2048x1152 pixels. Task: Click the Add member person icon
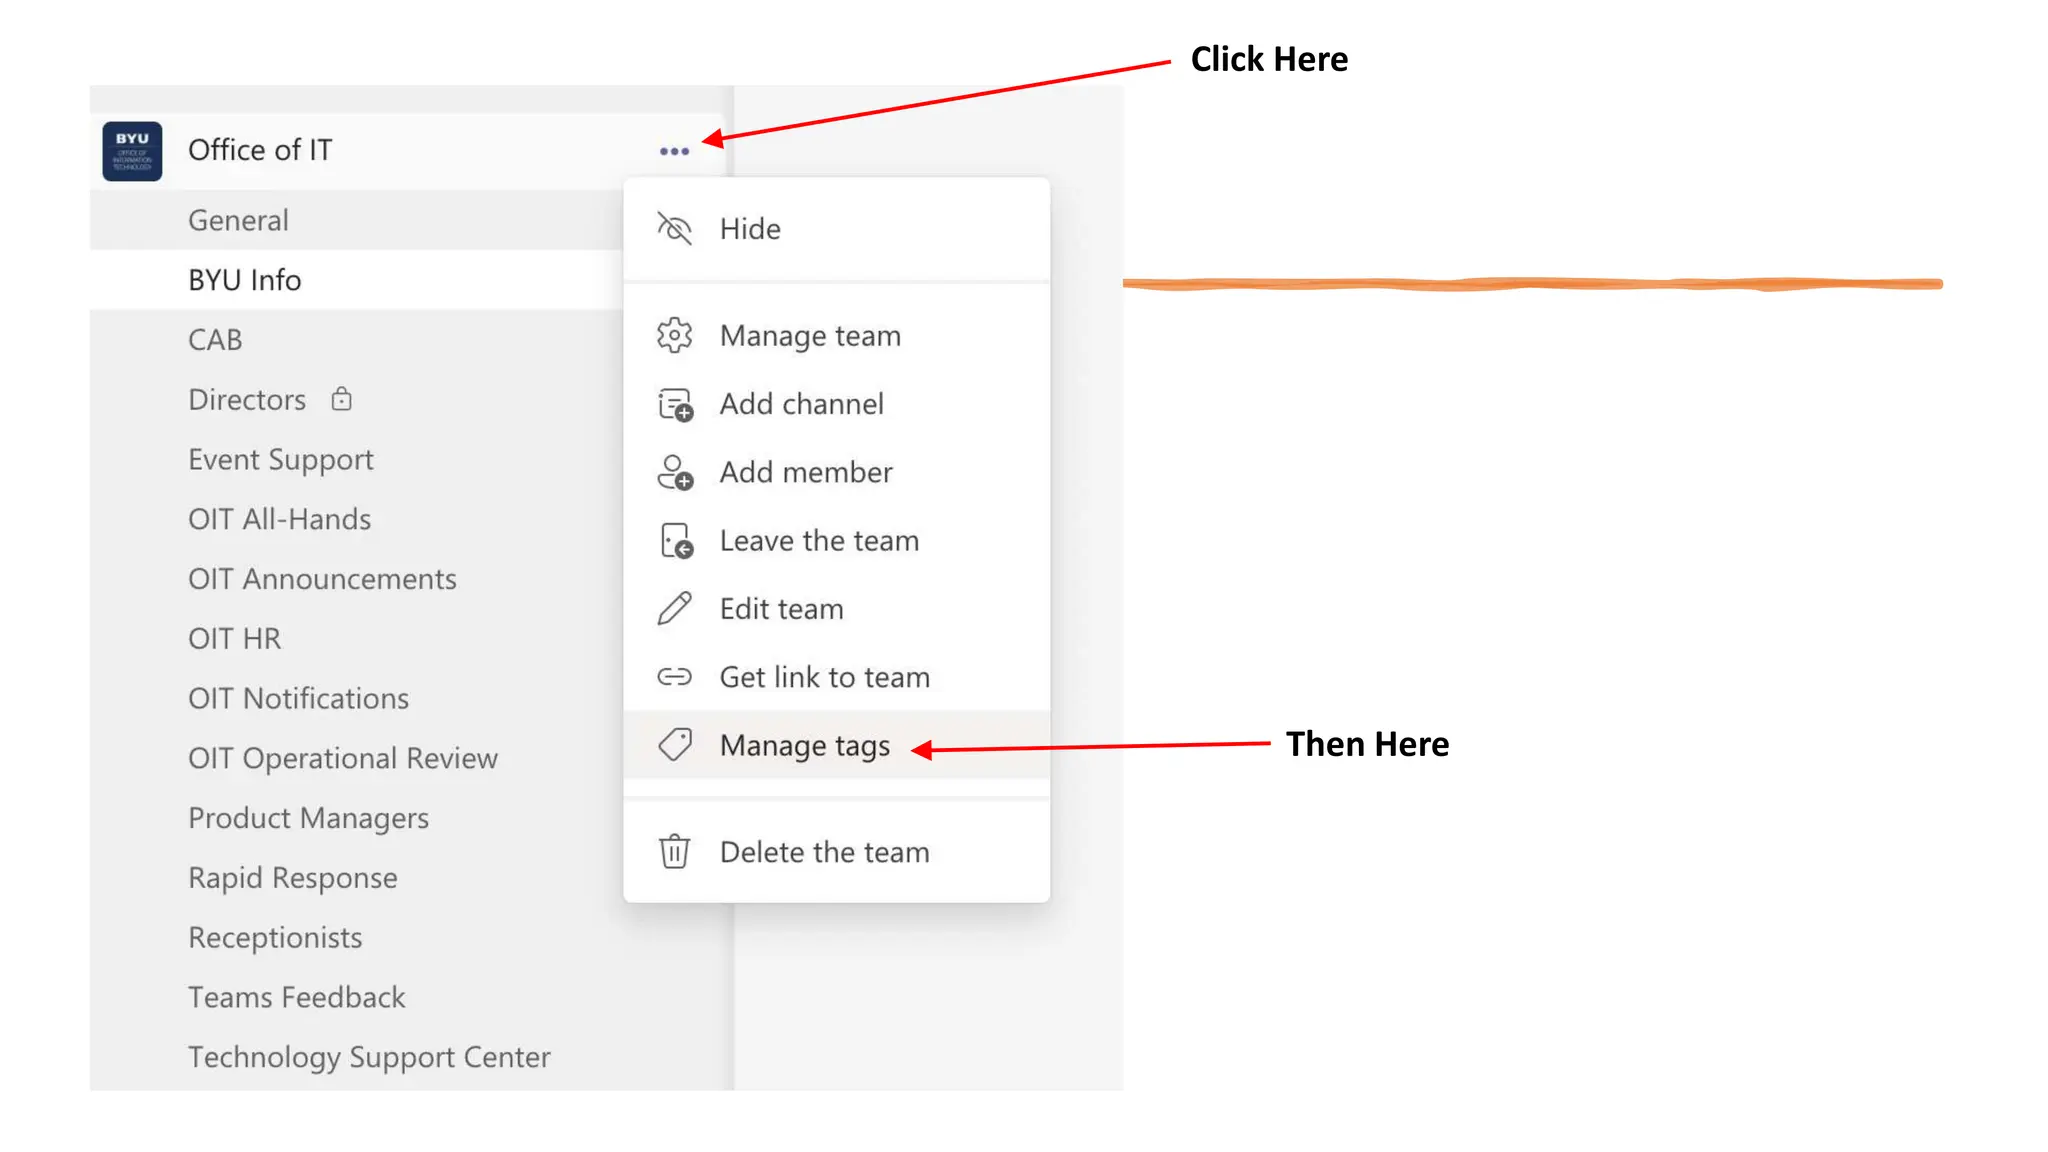click(675, 473)
